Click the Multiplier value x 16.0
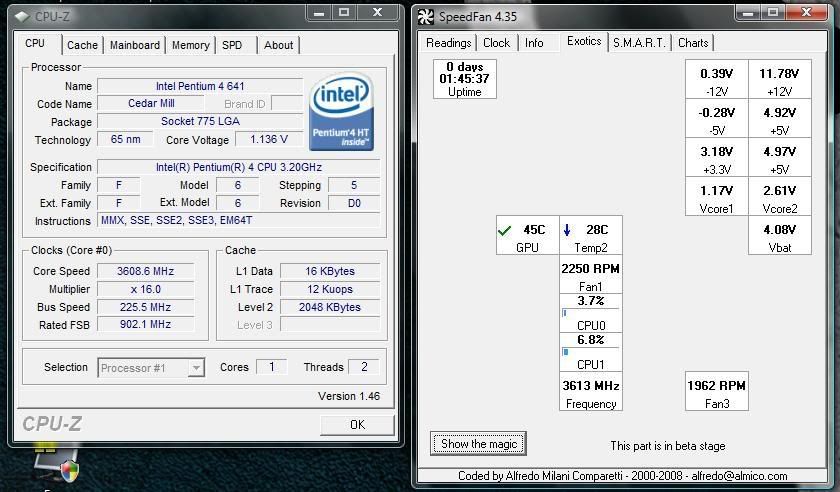 146,289
